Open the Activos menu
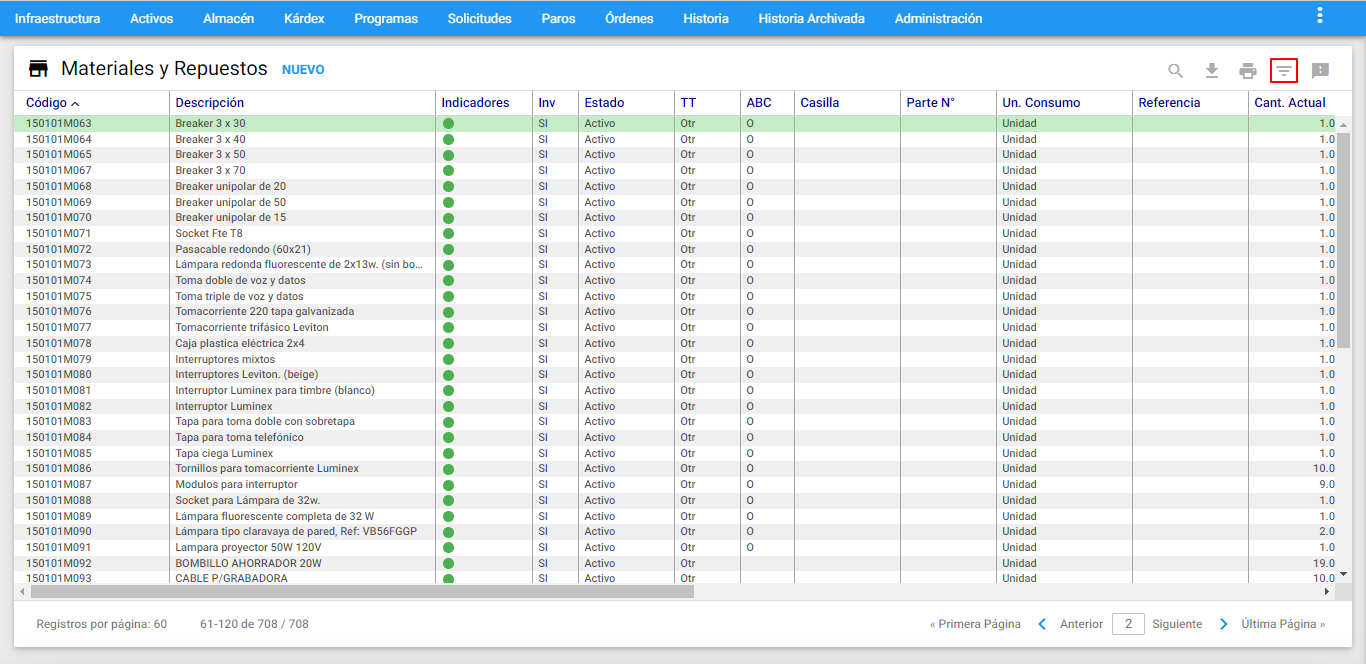This screenshot has height=664, width=1366. tap(151, 18)
